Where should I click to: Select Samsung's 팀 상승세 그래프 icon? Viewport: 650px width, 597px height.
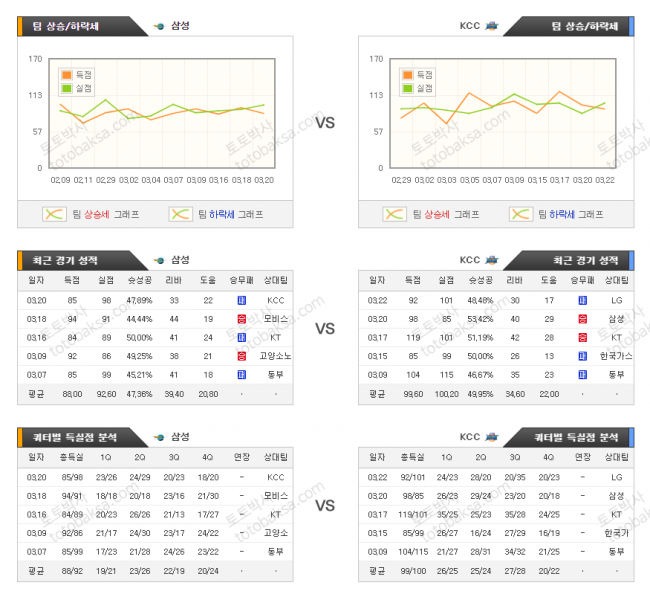55,214
